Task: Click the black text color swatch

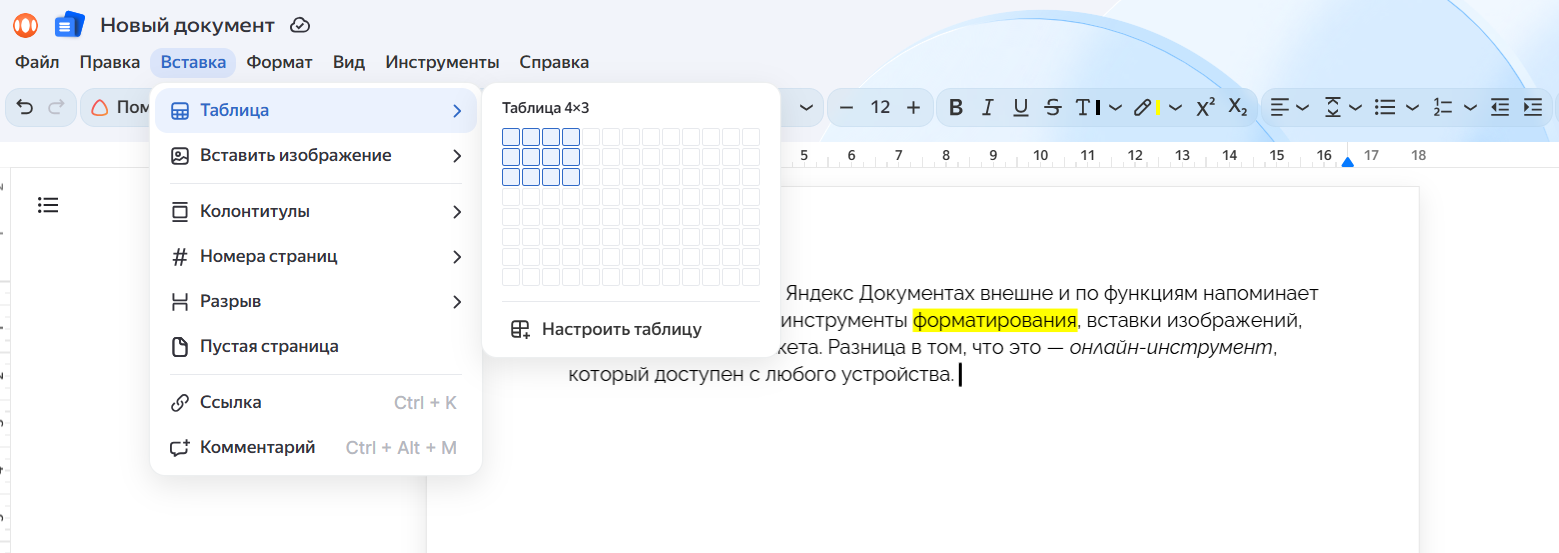Action: 1098,108
